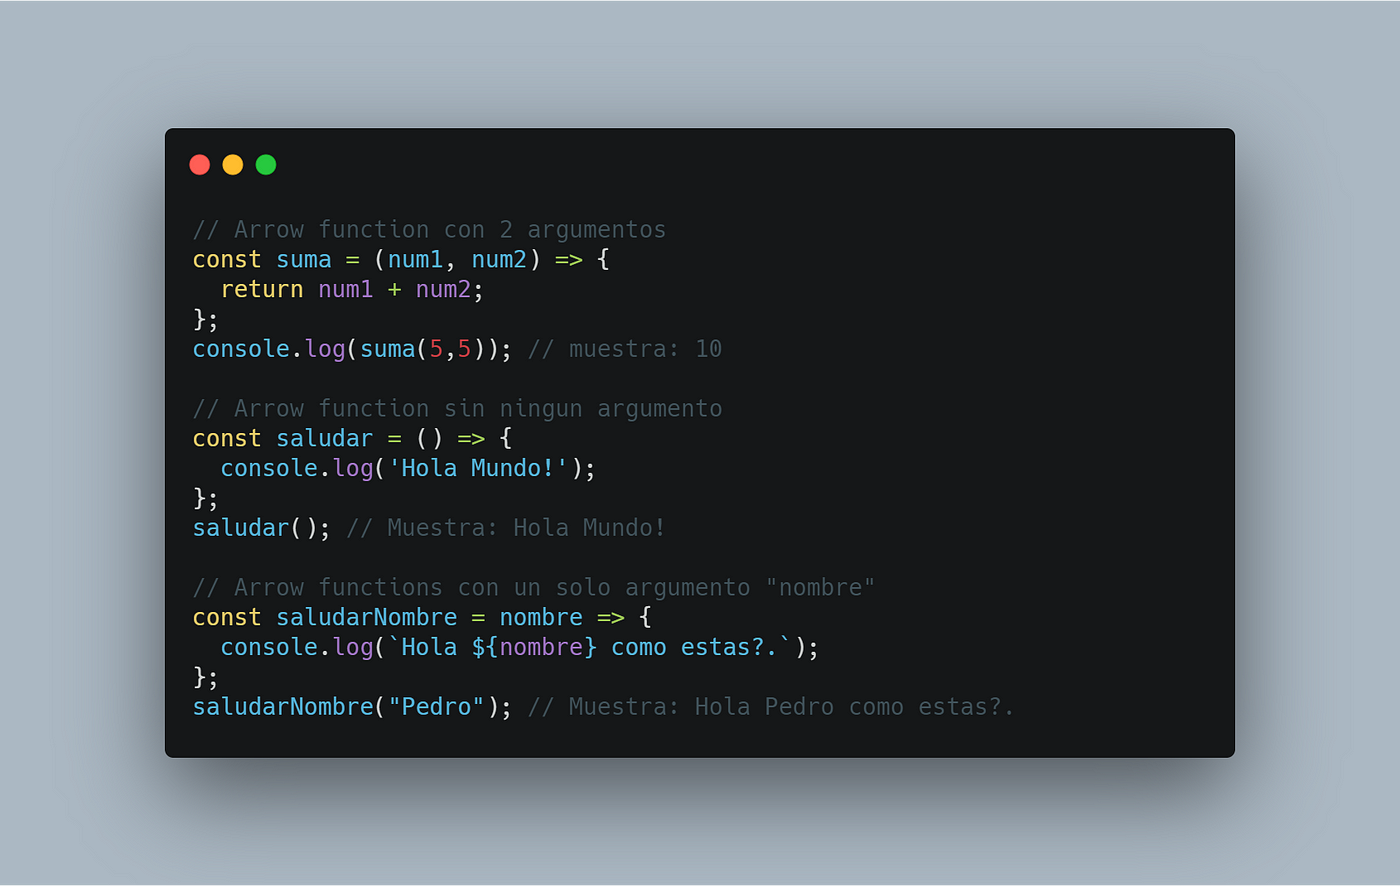
Task: Click the first red number 5 in suma call
Action: (x=436, y=349)
